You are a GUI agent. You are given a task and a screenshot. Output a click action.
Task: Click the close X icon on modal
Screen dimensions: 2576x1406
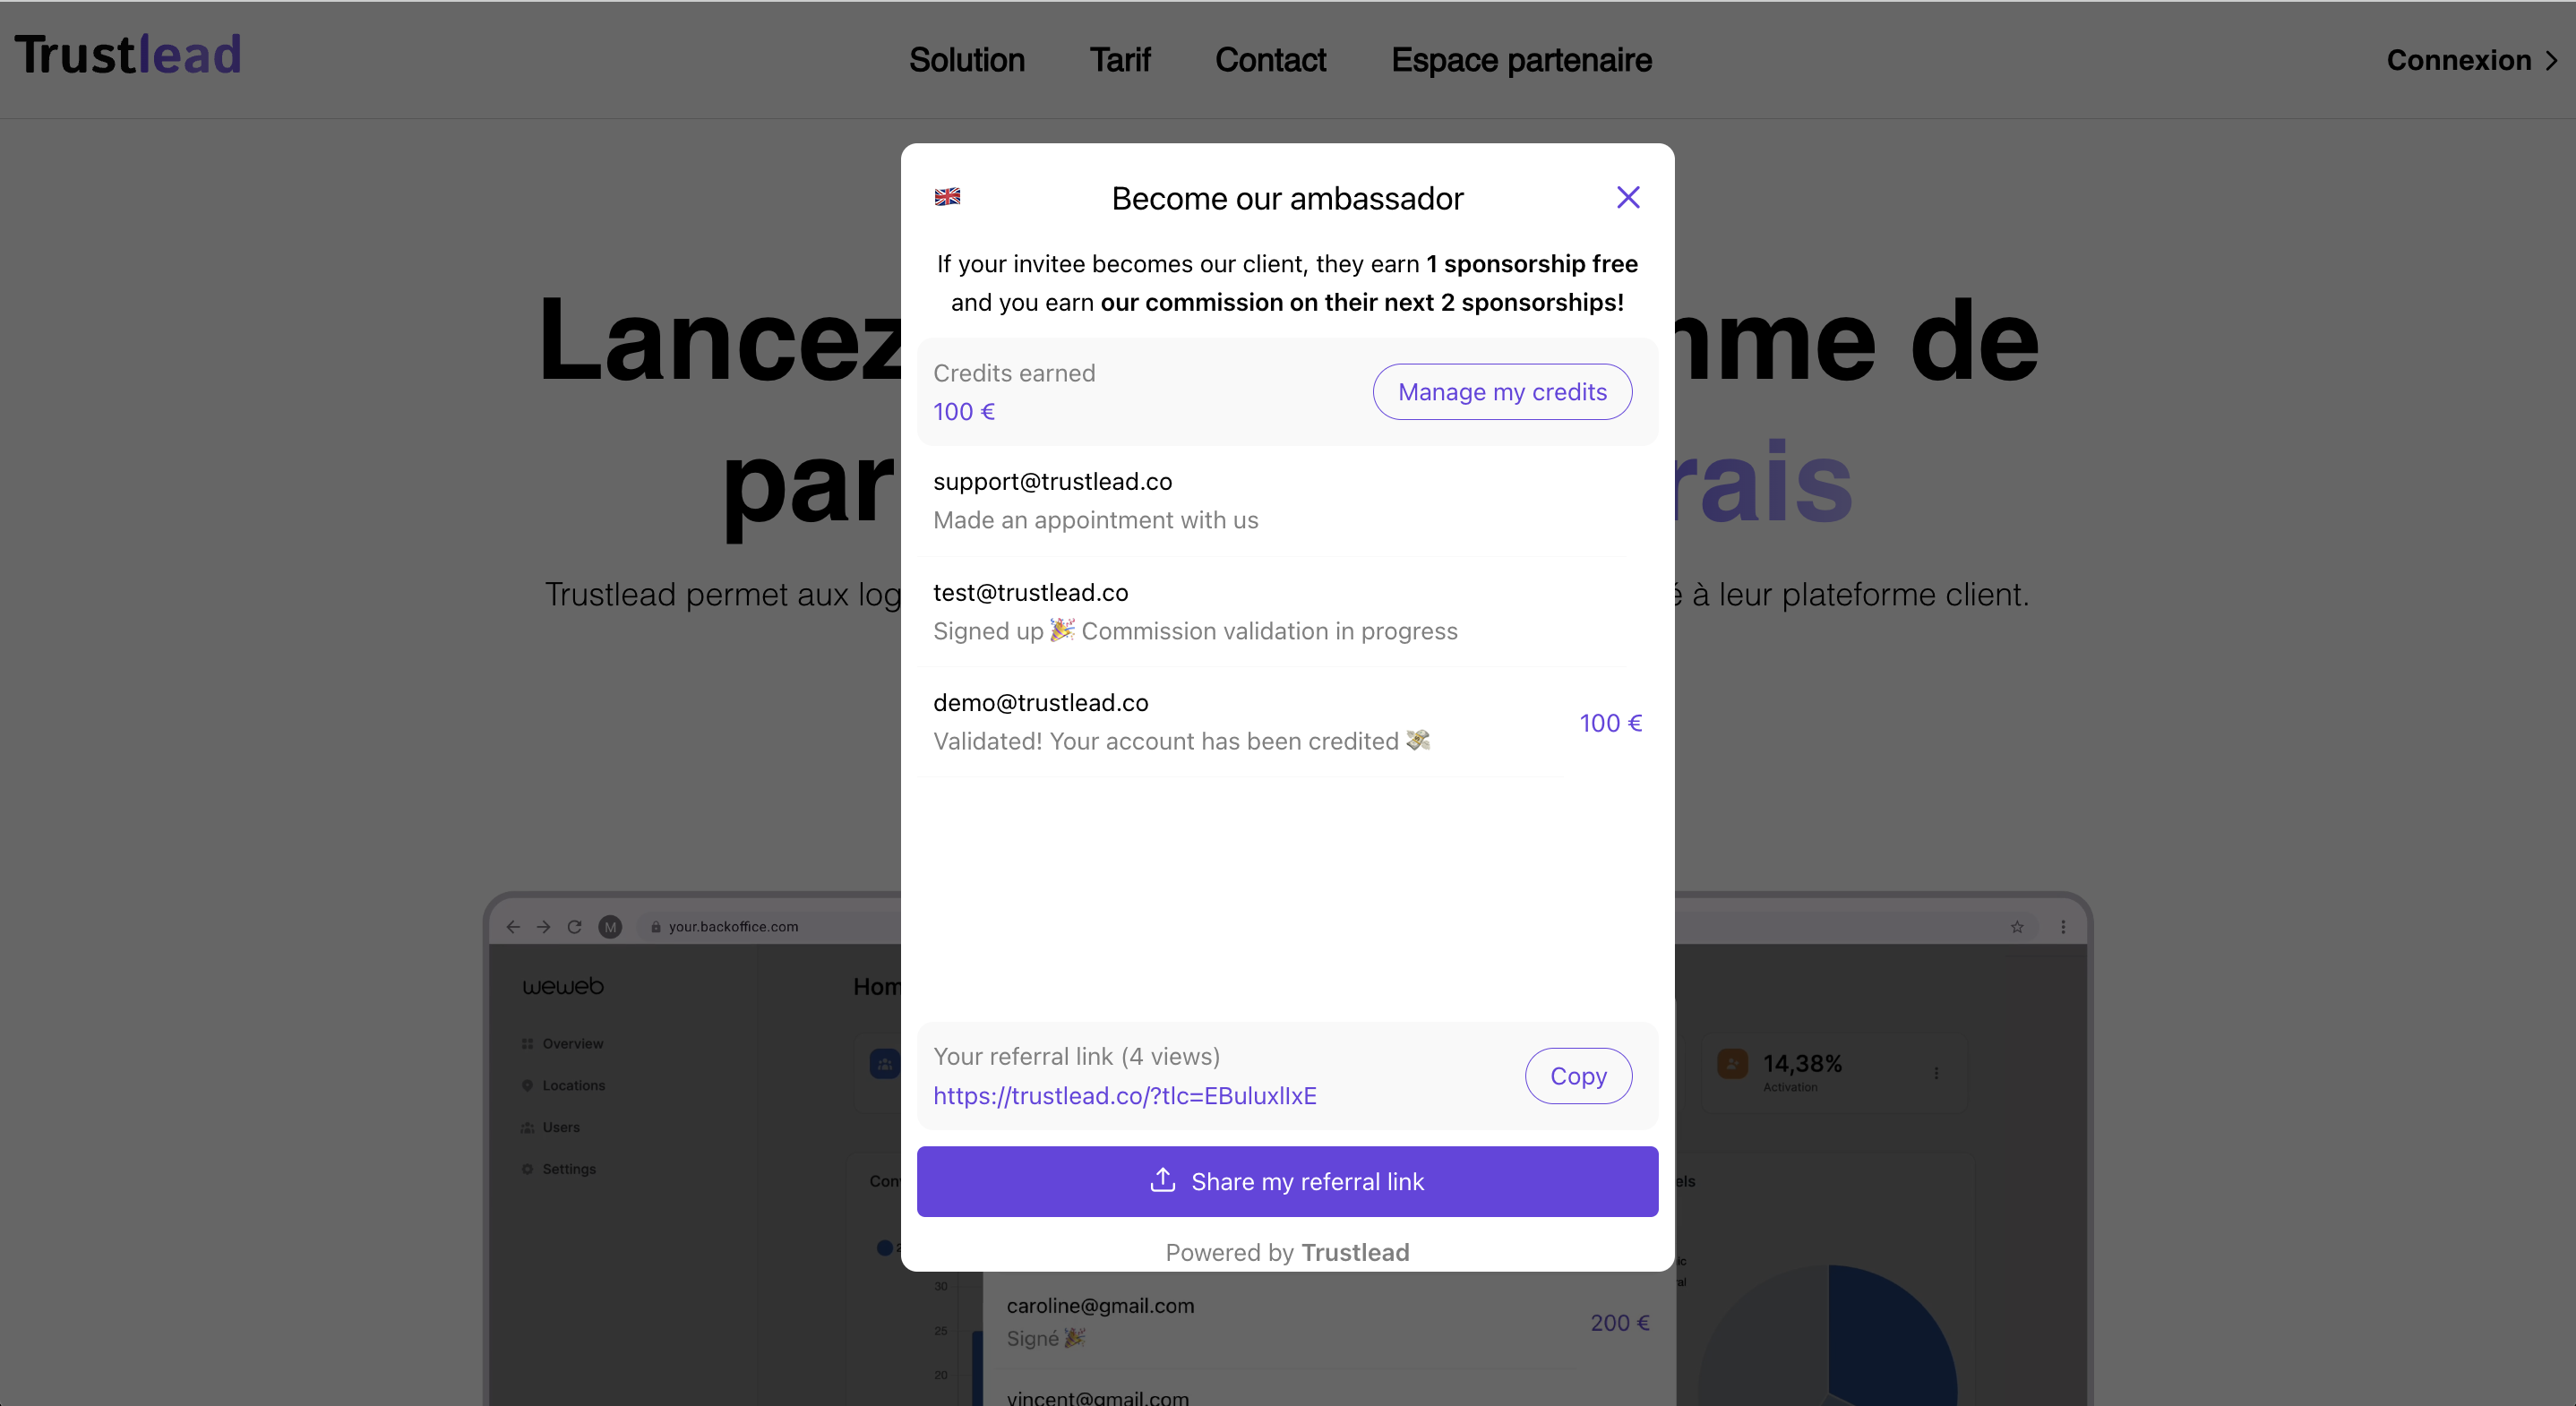[x=1627, y=197]
